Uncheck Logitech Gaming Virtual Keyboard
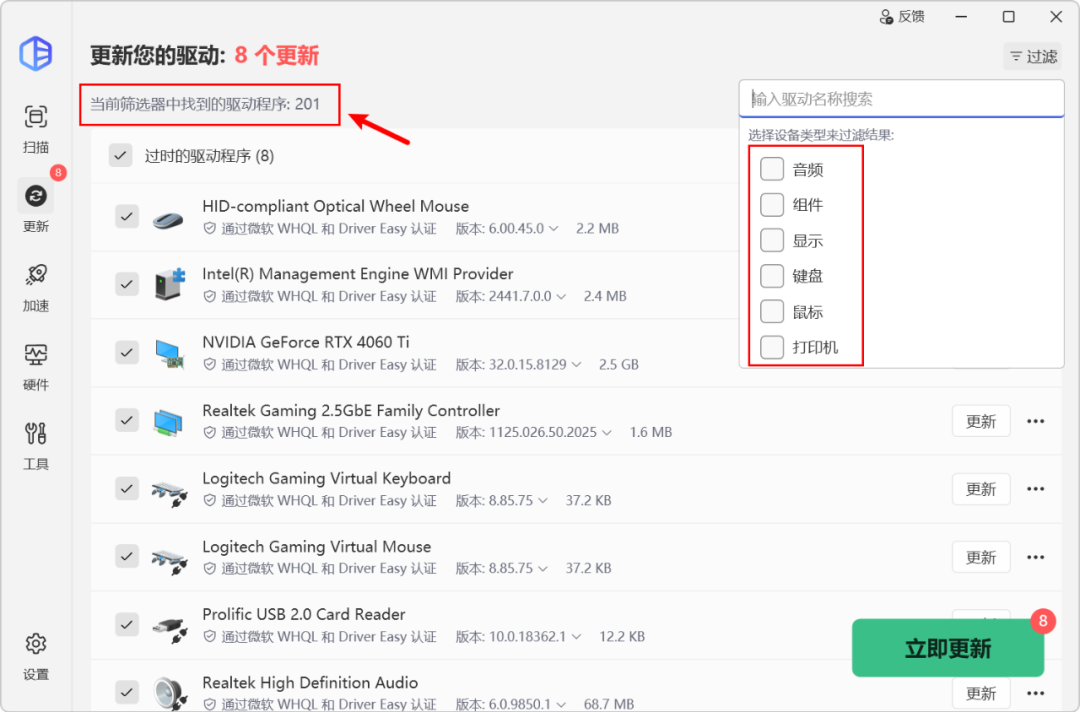Screen dimensions: 1080x712 (x=127, y=488)
